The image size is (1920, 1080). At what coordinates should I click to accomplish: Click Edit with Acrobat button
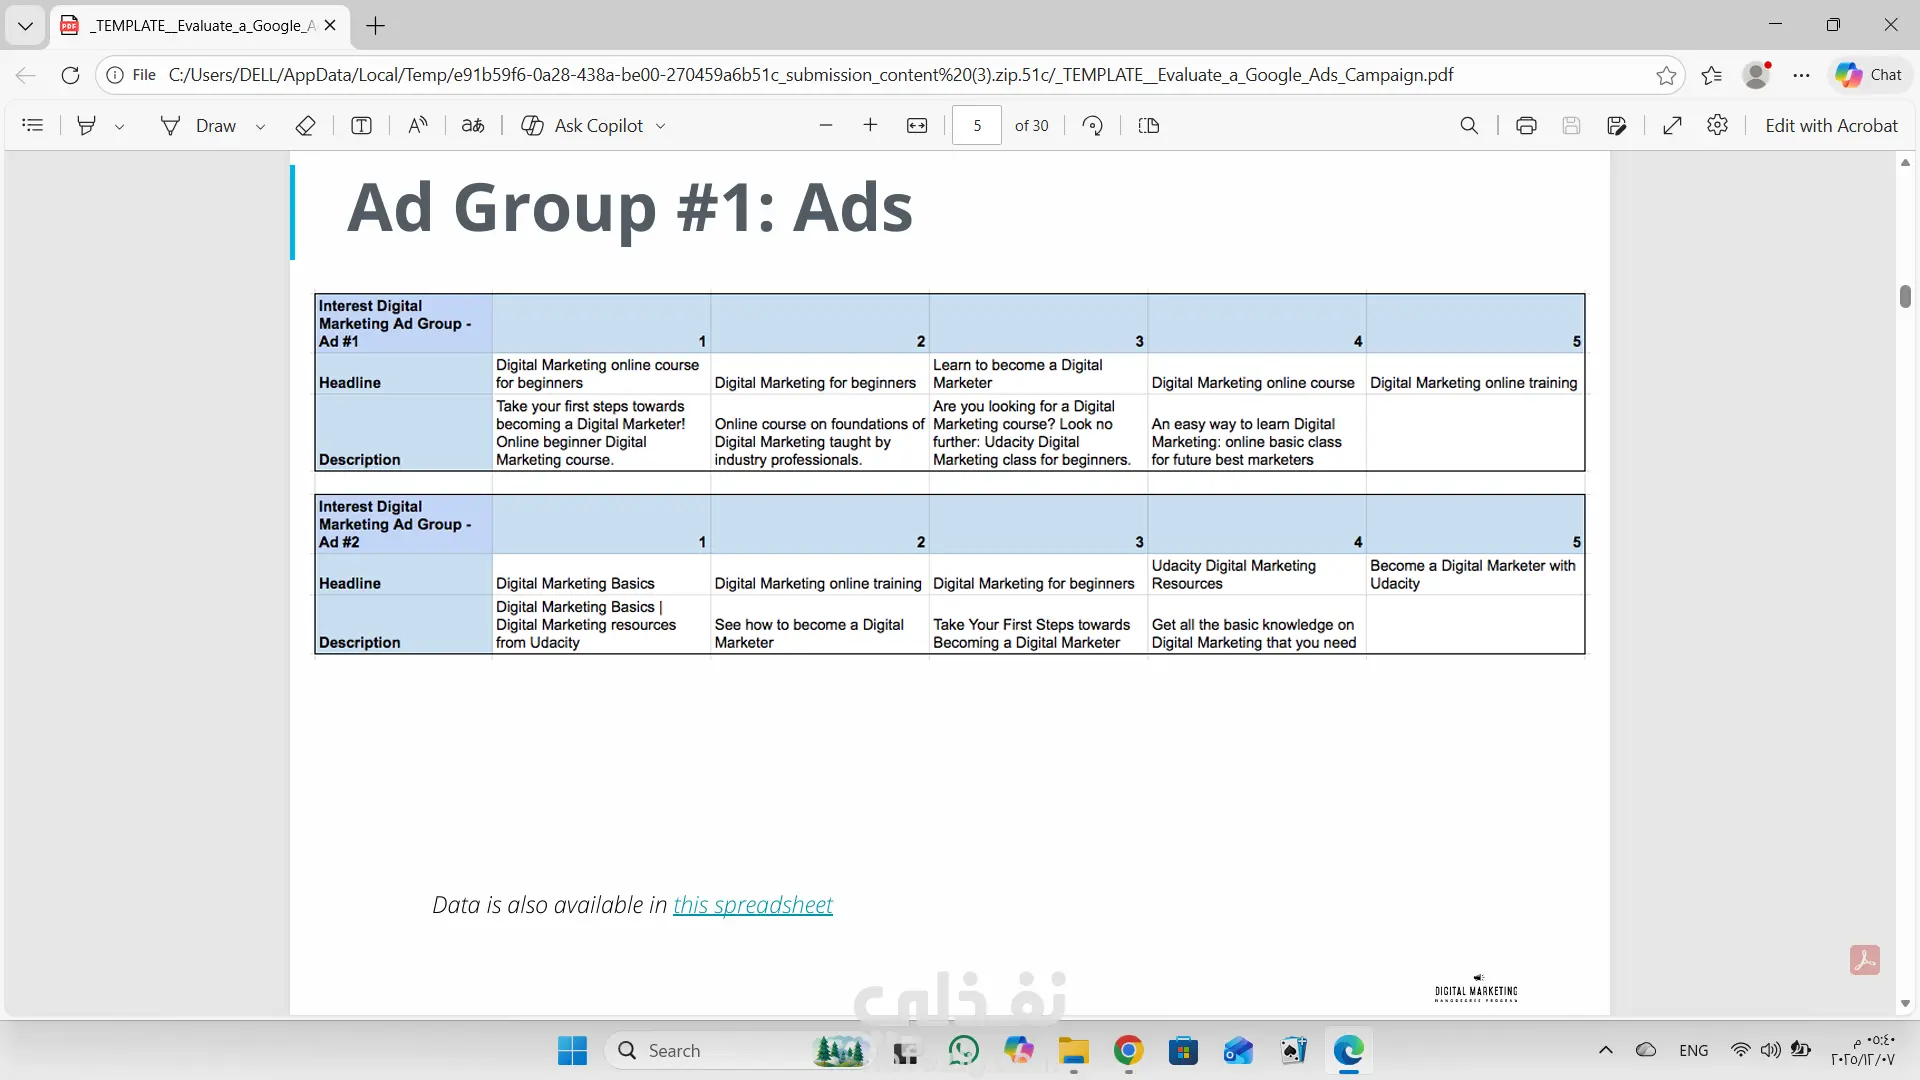coord(1831,126)
